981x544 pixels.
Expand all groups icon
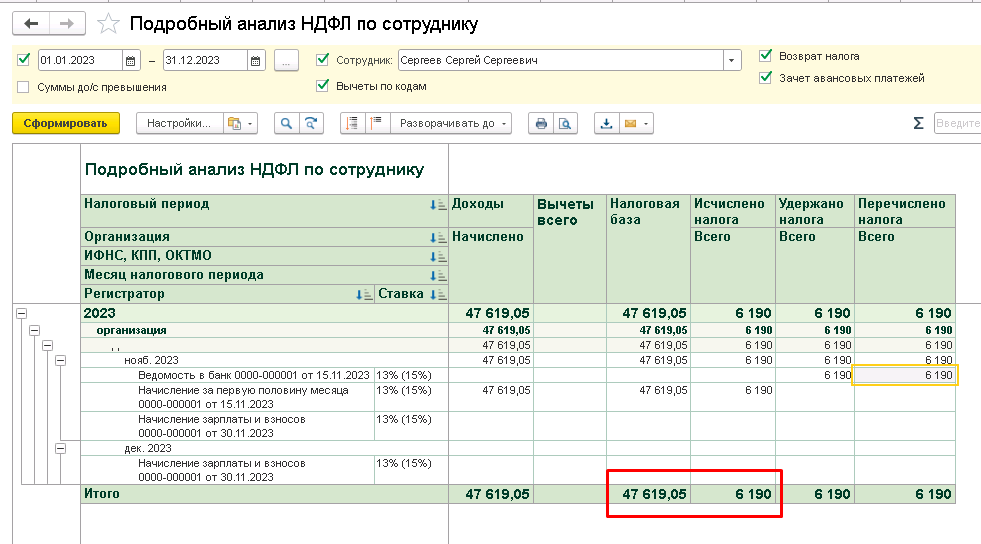coord(377,123)
